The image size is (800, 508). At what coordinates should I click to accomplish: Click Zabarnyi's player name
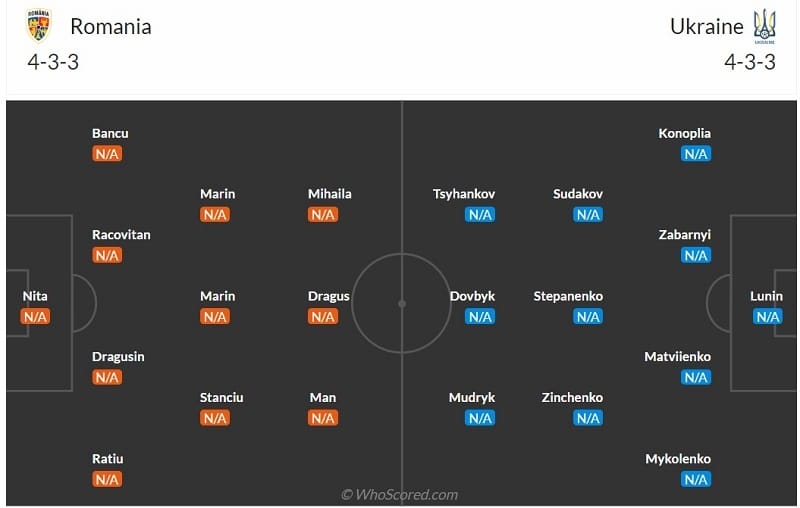coord(684,235)
